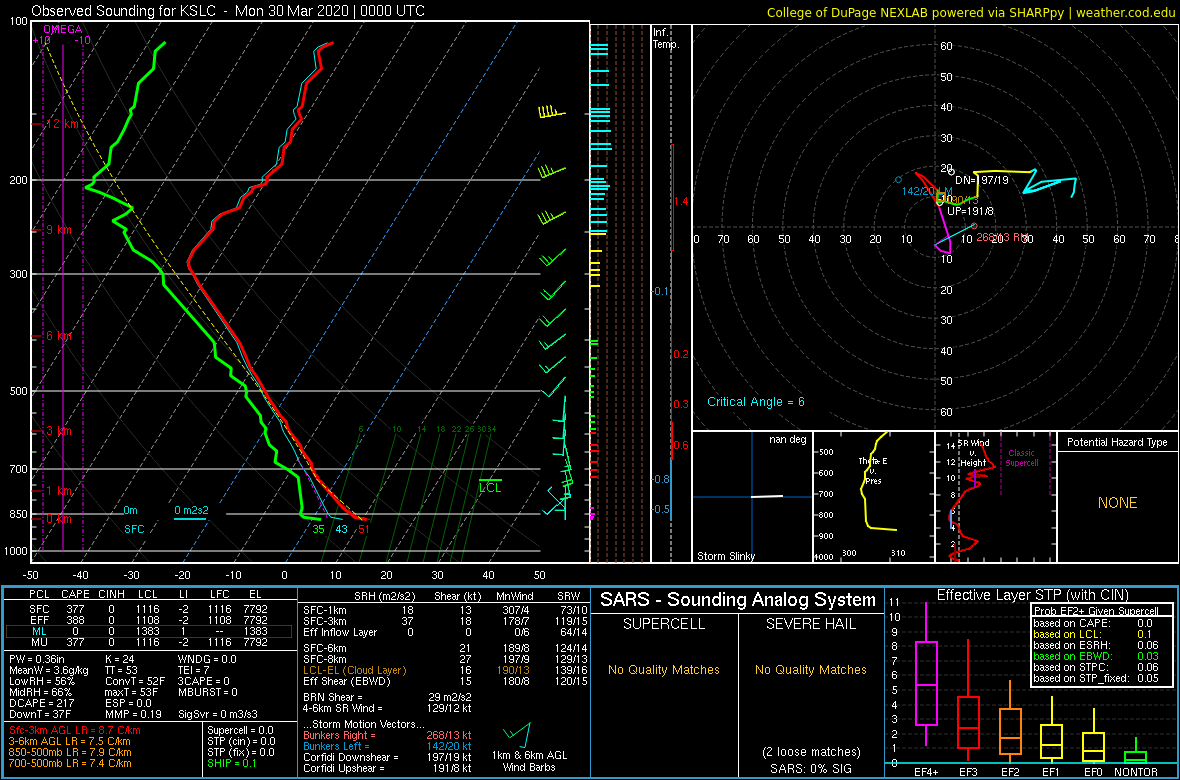1180x780 pixels.
Task: Select the EFF parcel row
Action: point(149,620)
